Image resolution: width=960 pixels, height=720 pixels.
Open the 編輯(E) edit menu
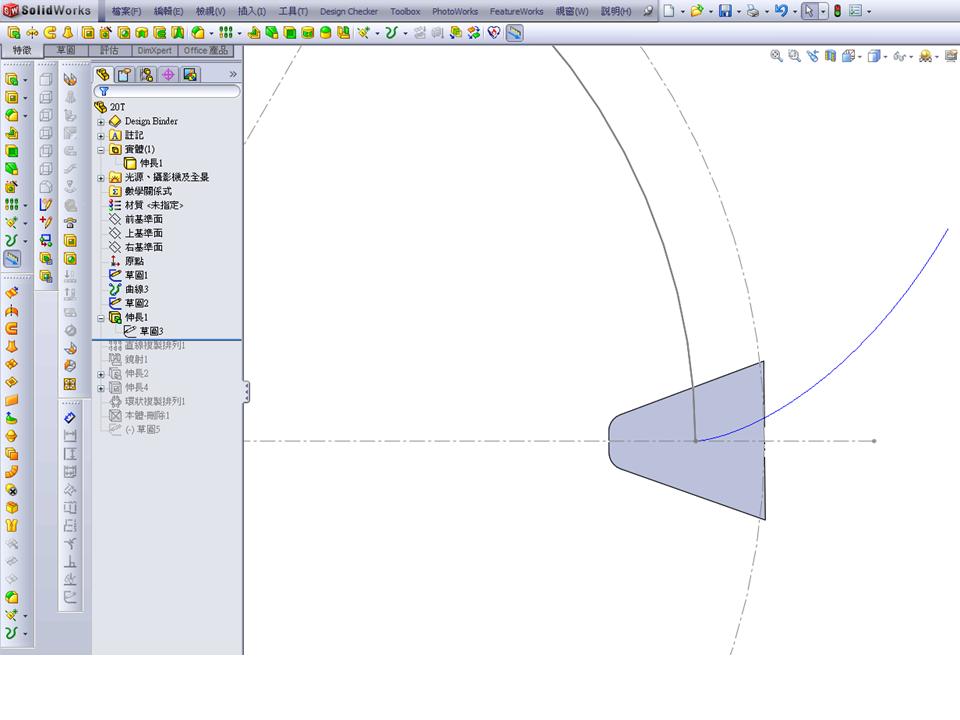click(x=168, y=11)
